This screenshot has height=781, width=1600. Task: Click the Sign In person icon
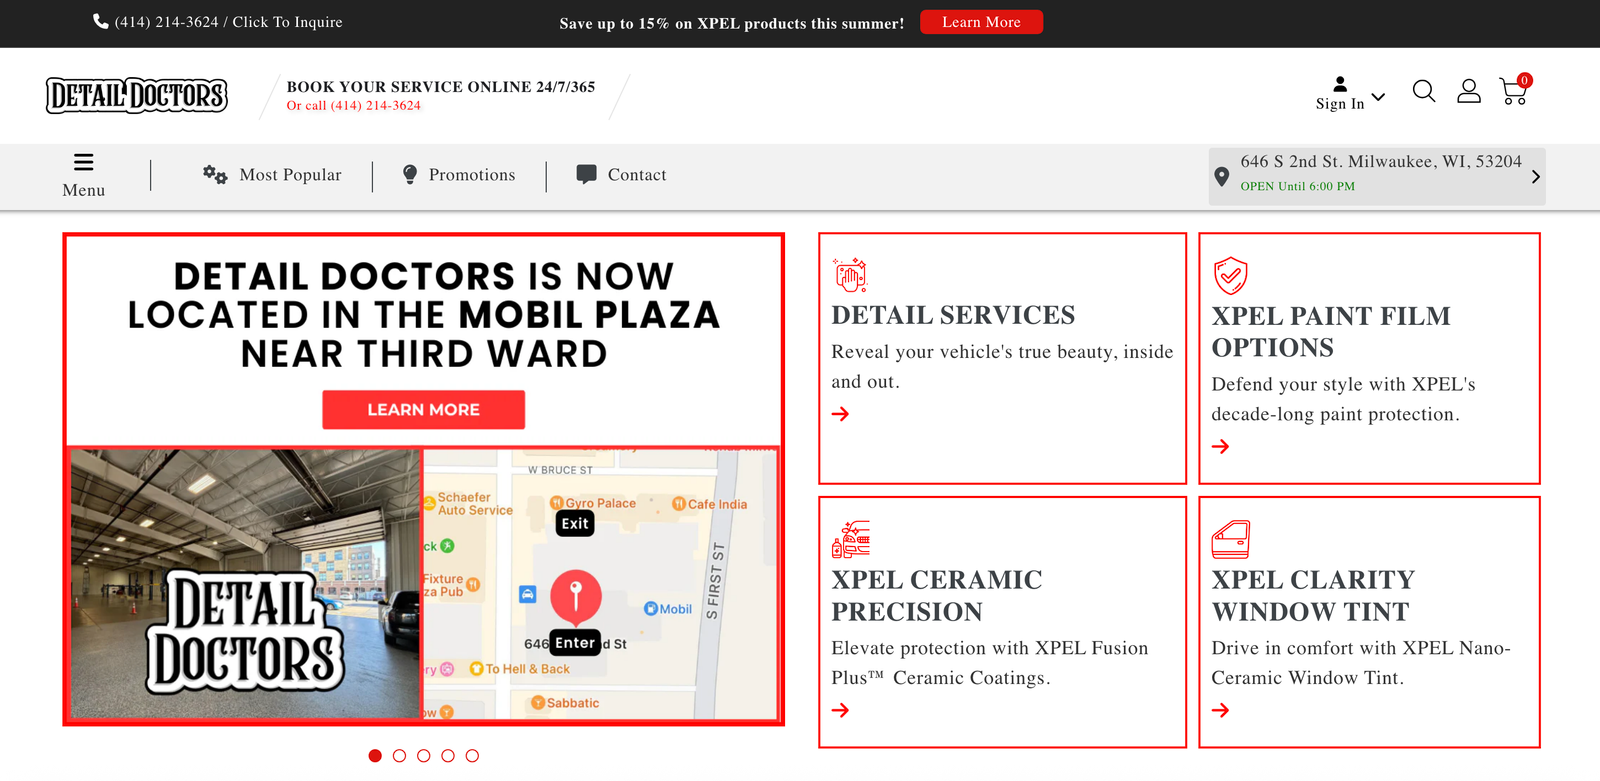point(1340,84)
